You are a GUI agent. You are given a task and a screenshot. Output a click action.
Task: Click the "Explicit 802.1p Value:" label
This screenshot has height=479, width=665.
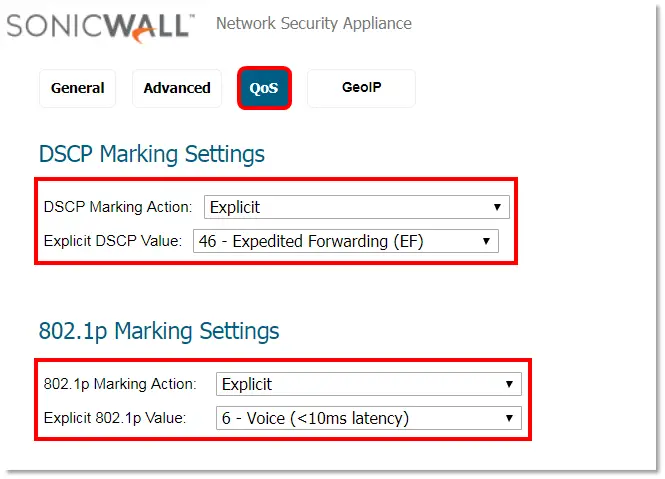coord(116,418)
